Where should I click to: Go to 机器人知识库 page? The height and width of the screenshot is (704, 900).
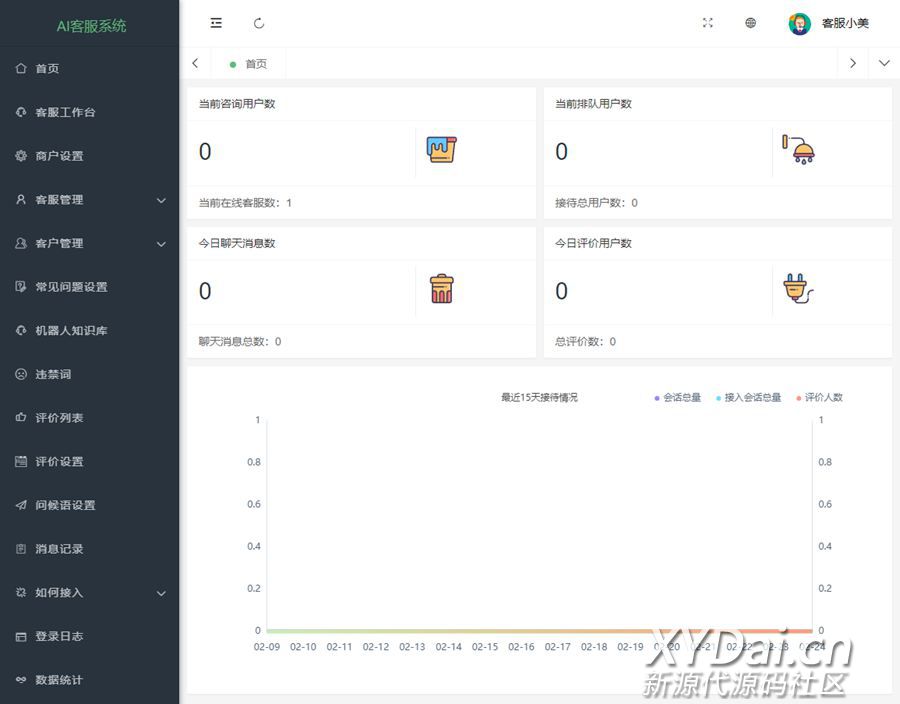point(70,330)
